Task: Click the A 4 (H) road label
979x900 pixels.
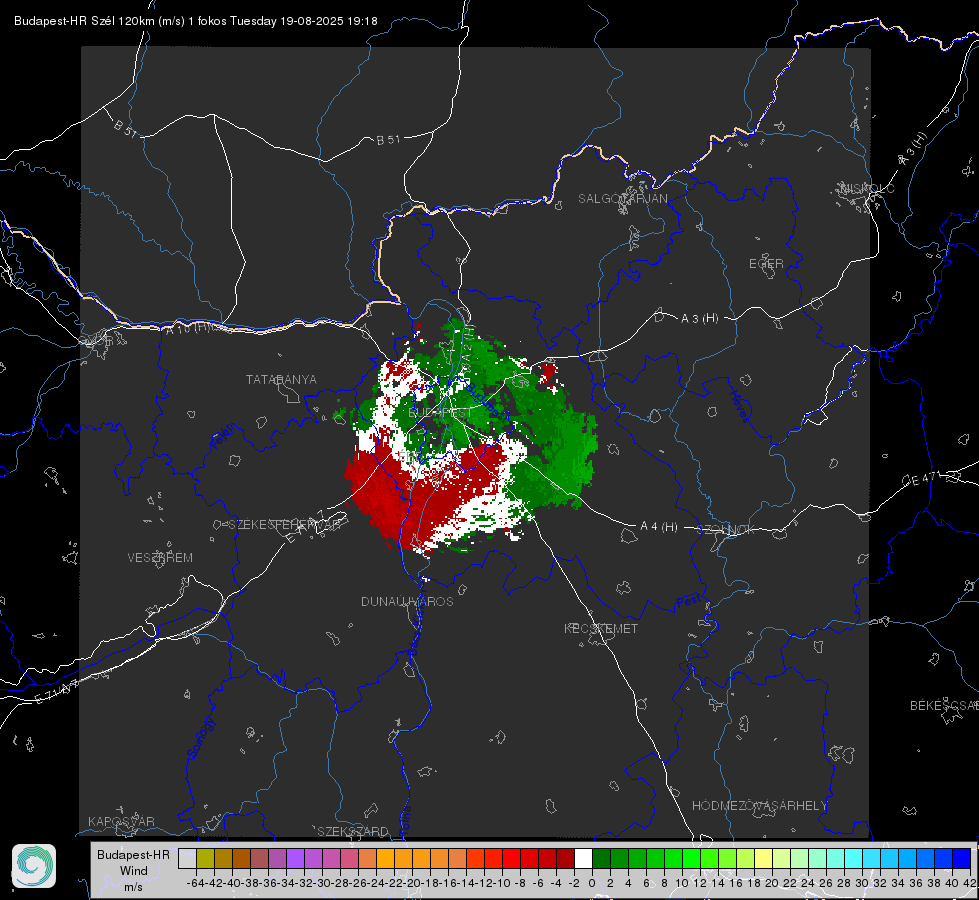Action: 659,527
